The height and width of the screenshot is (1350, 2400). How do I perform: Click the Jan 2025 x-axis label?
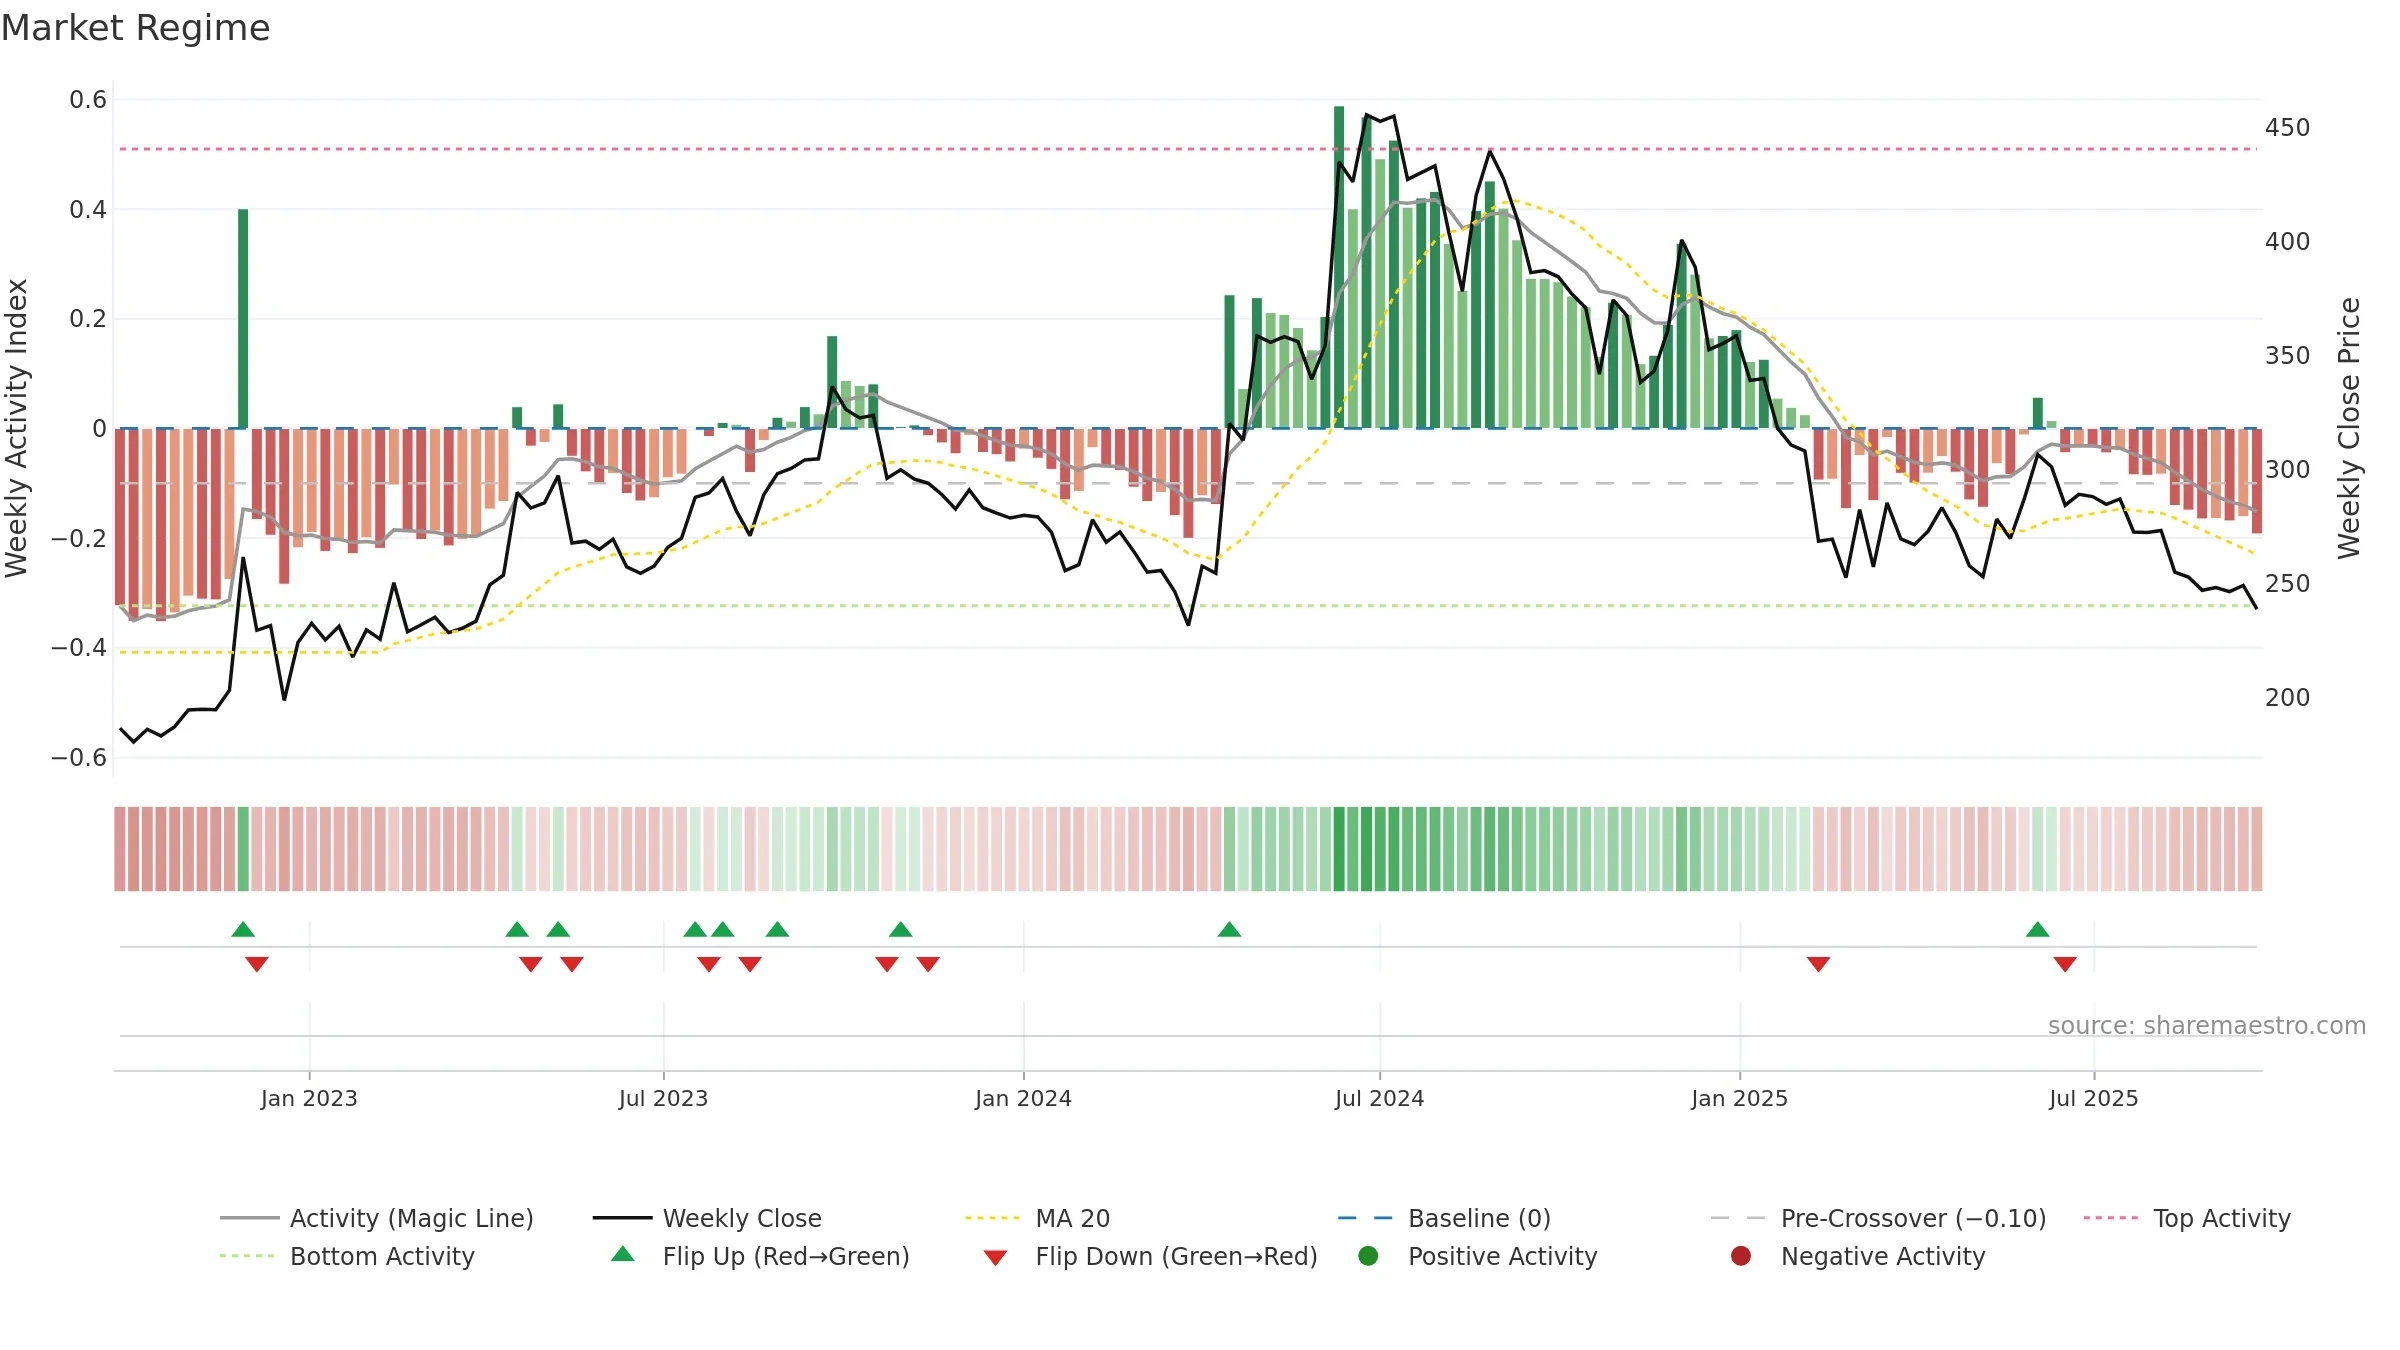pyautogui.click(x=1739, y=1098)
